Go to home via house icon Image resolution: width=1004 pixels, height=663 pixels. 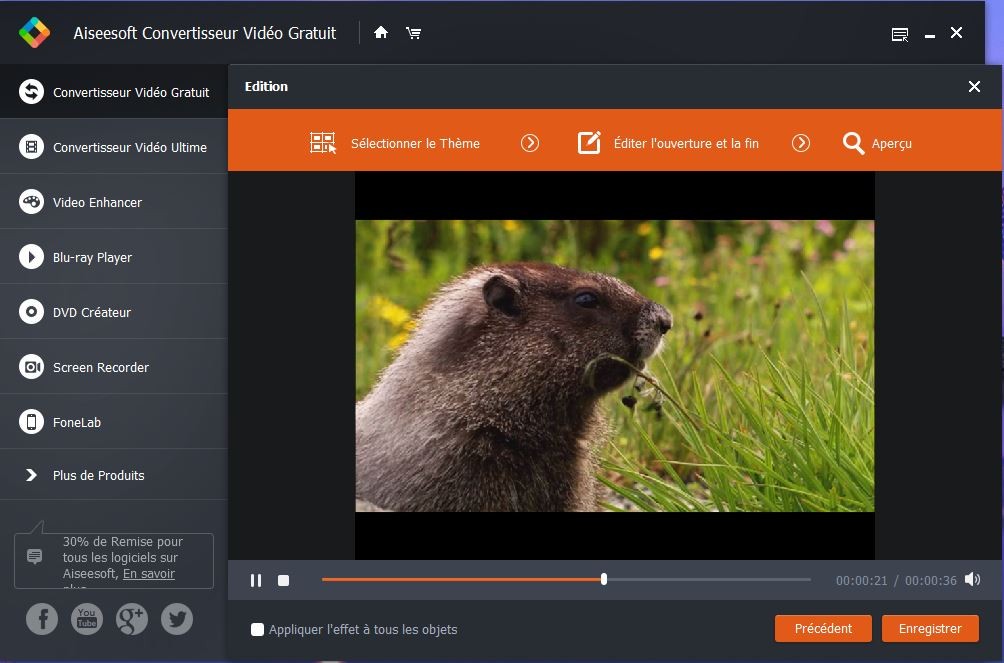(x=381, y=33)
